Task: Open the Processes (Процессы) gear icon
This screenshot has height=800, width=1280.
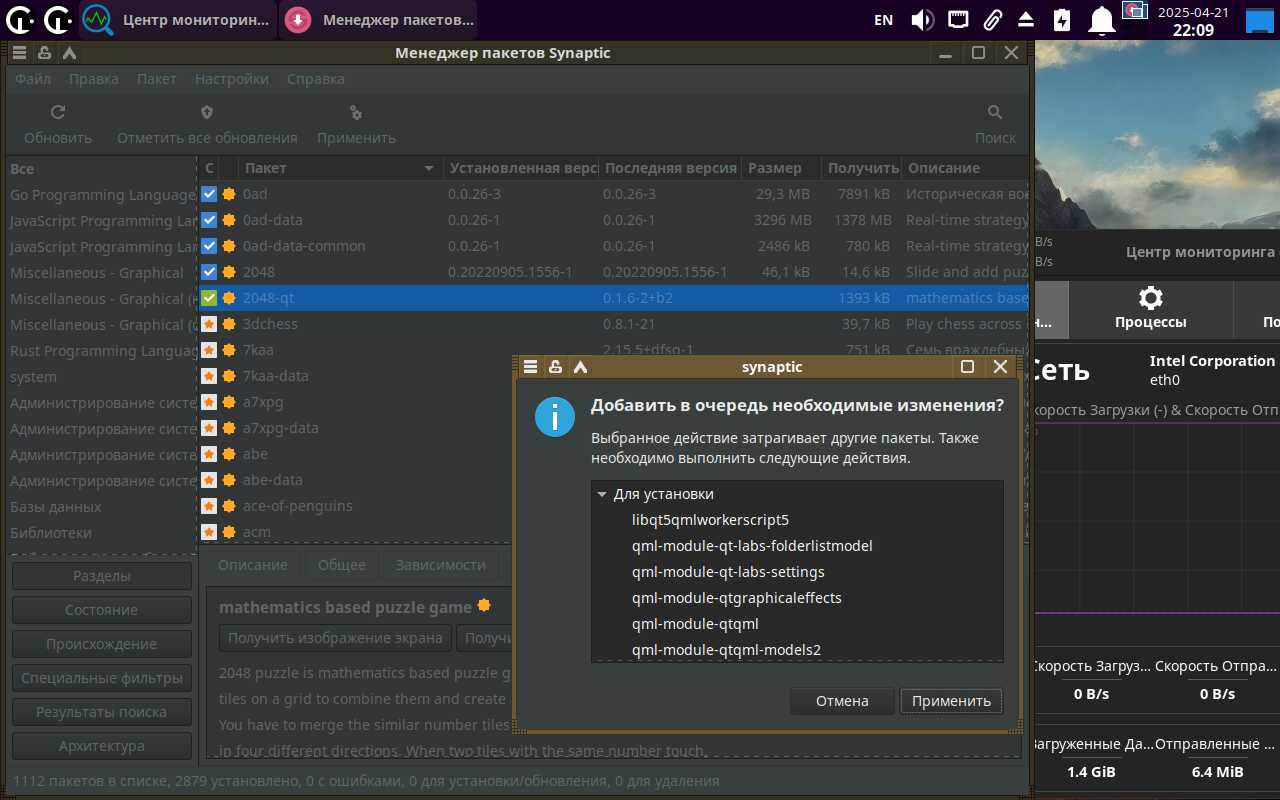Action: [x=1151, y=298]
